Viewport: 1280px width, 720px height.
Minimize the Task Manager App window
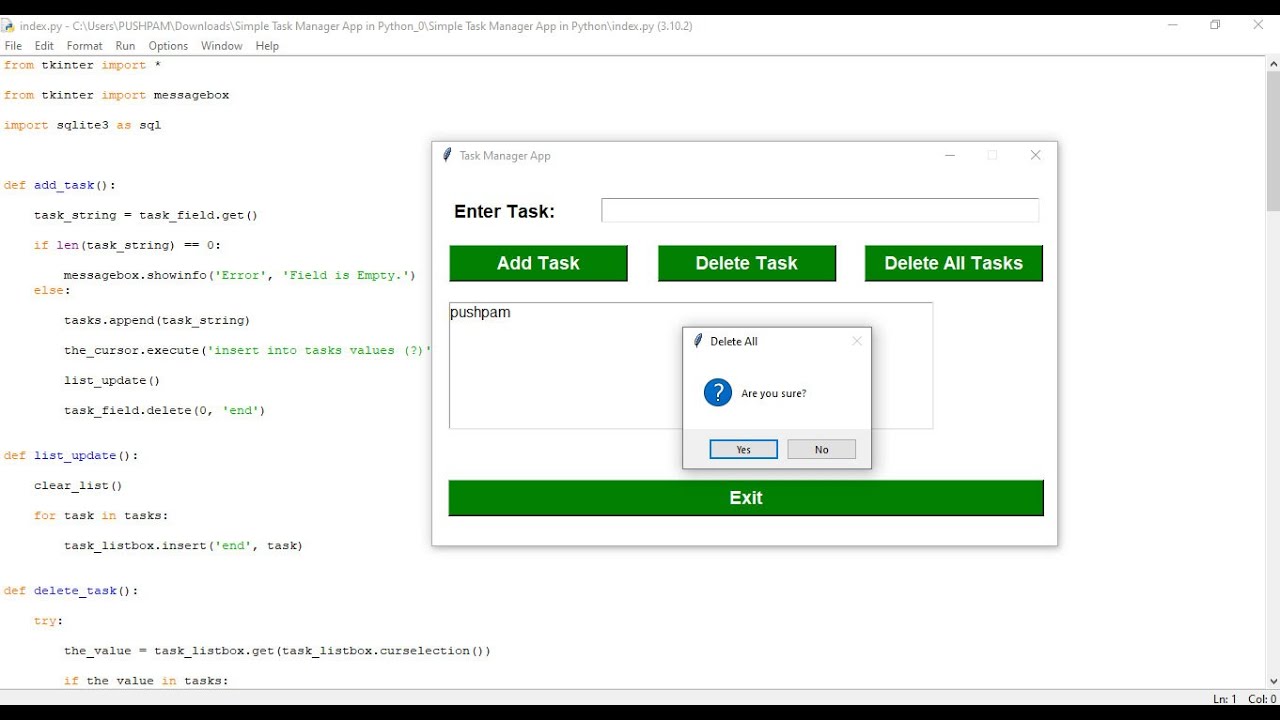pos(950,155)
